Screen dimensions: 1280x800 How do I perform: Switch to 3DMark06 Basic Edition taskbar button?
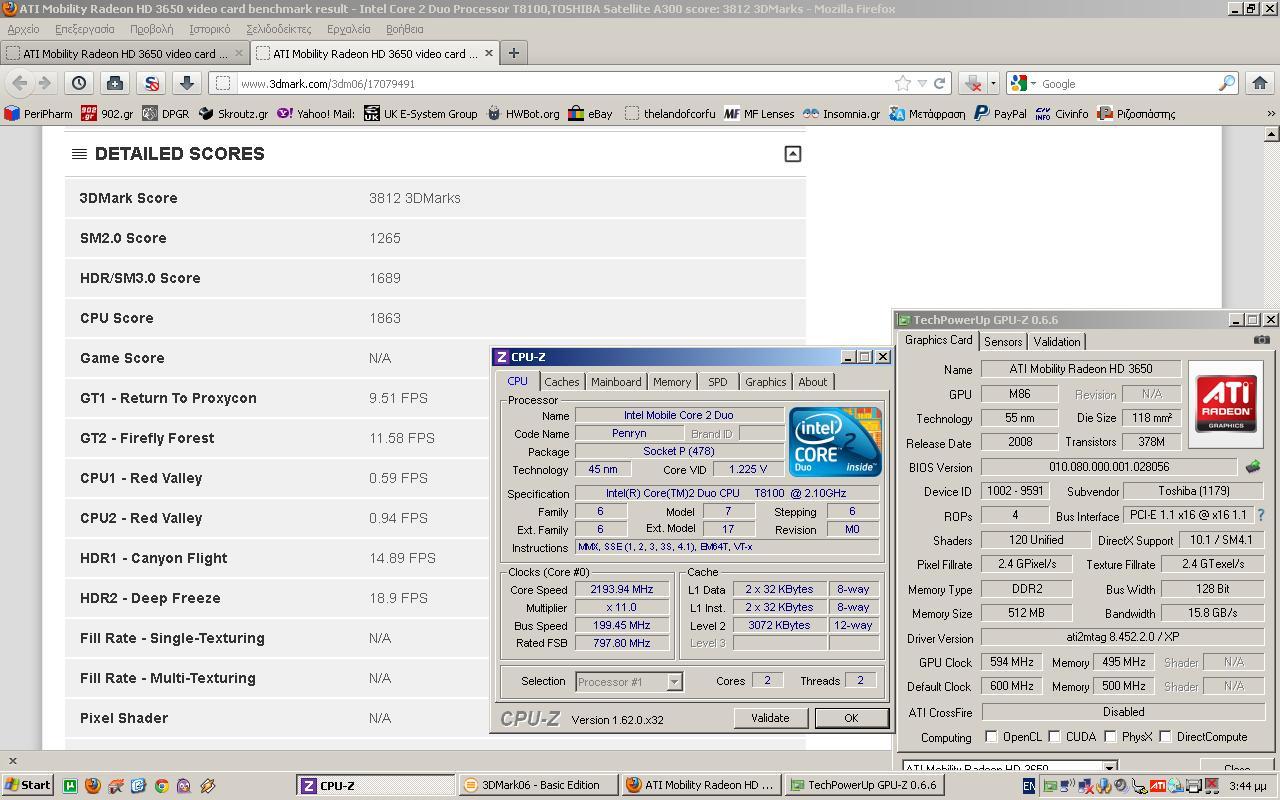538,785
